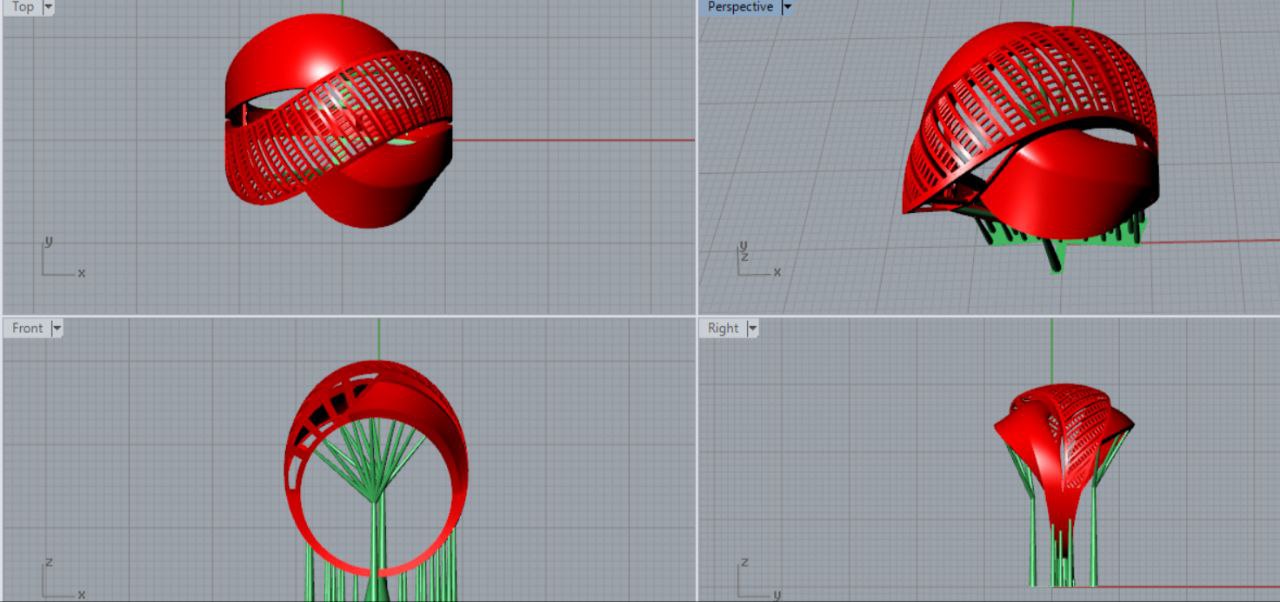This screenshot has height=602, width=1280.
Task: Click the z-y axes icon in Right viewport
Action: click(x=757, y=580)
